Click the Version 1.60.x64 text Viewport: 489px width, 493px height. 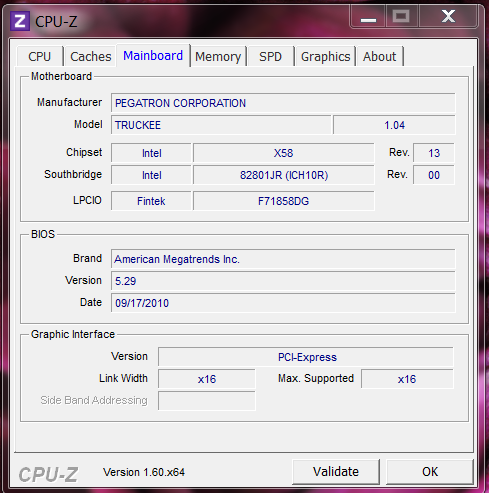[x=144, y=472]
